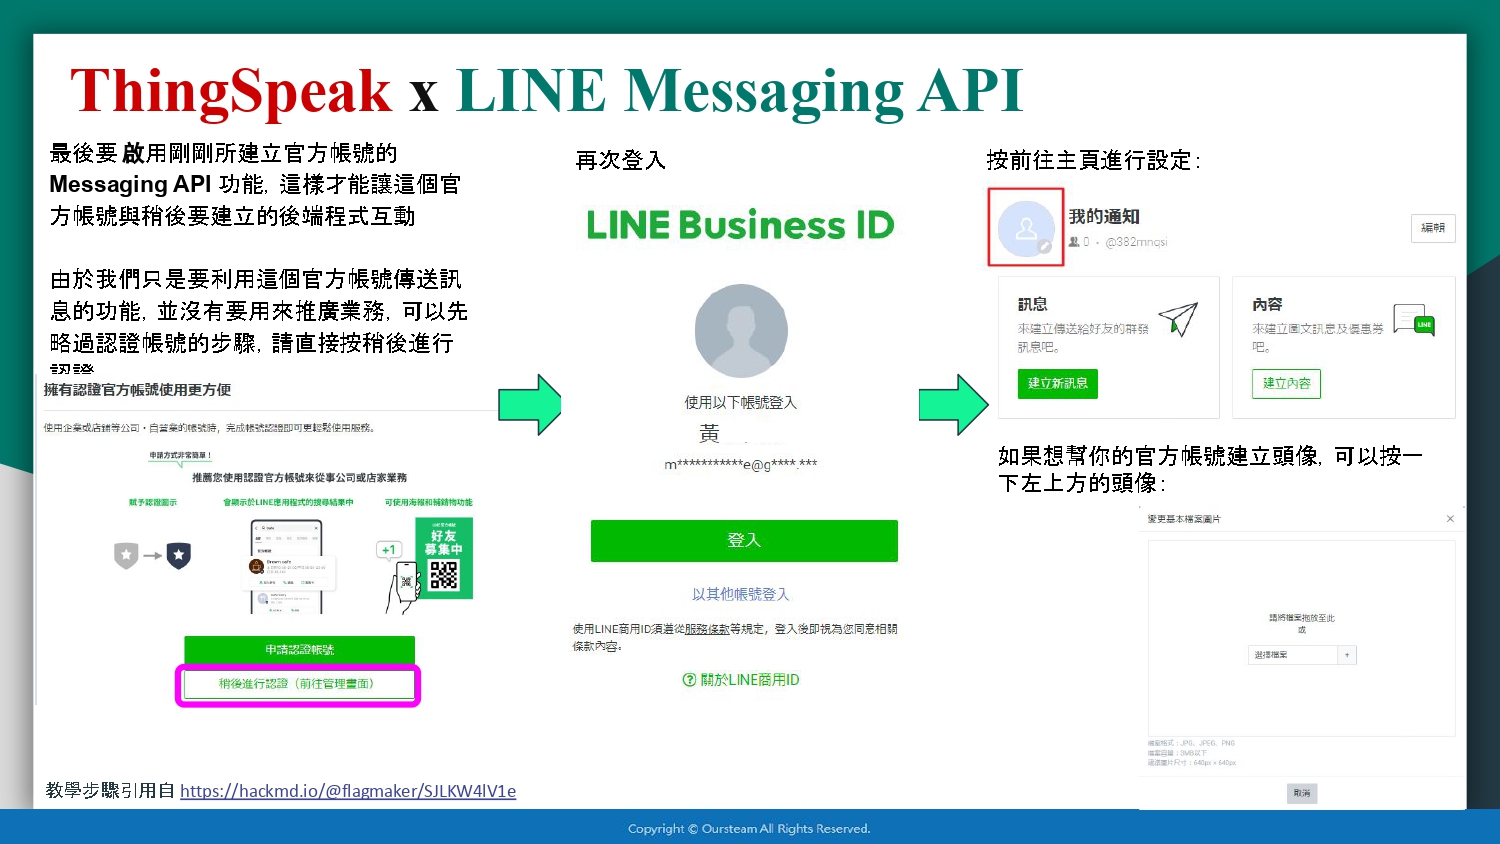Click the 建立新訊息 button

pyautogui.click(x=1058, y=384)
